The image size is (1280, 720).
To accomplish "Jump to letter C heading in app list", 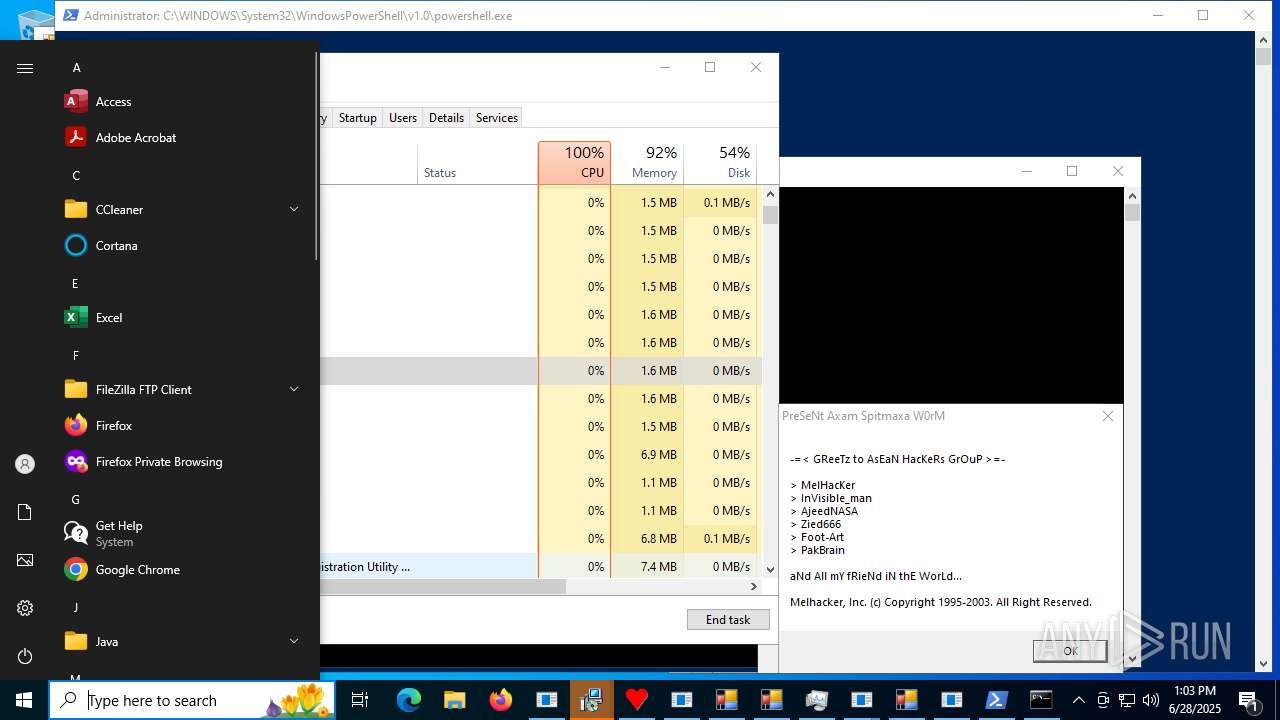I will coord(76,176).
